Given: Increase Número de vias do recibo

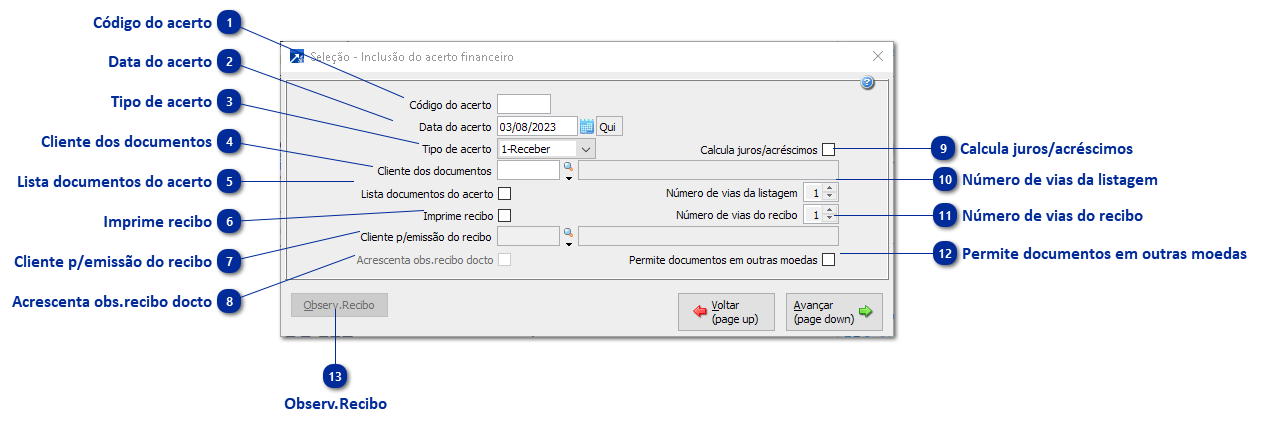Looking at the screenshot, I should click(x=830, y=210).
